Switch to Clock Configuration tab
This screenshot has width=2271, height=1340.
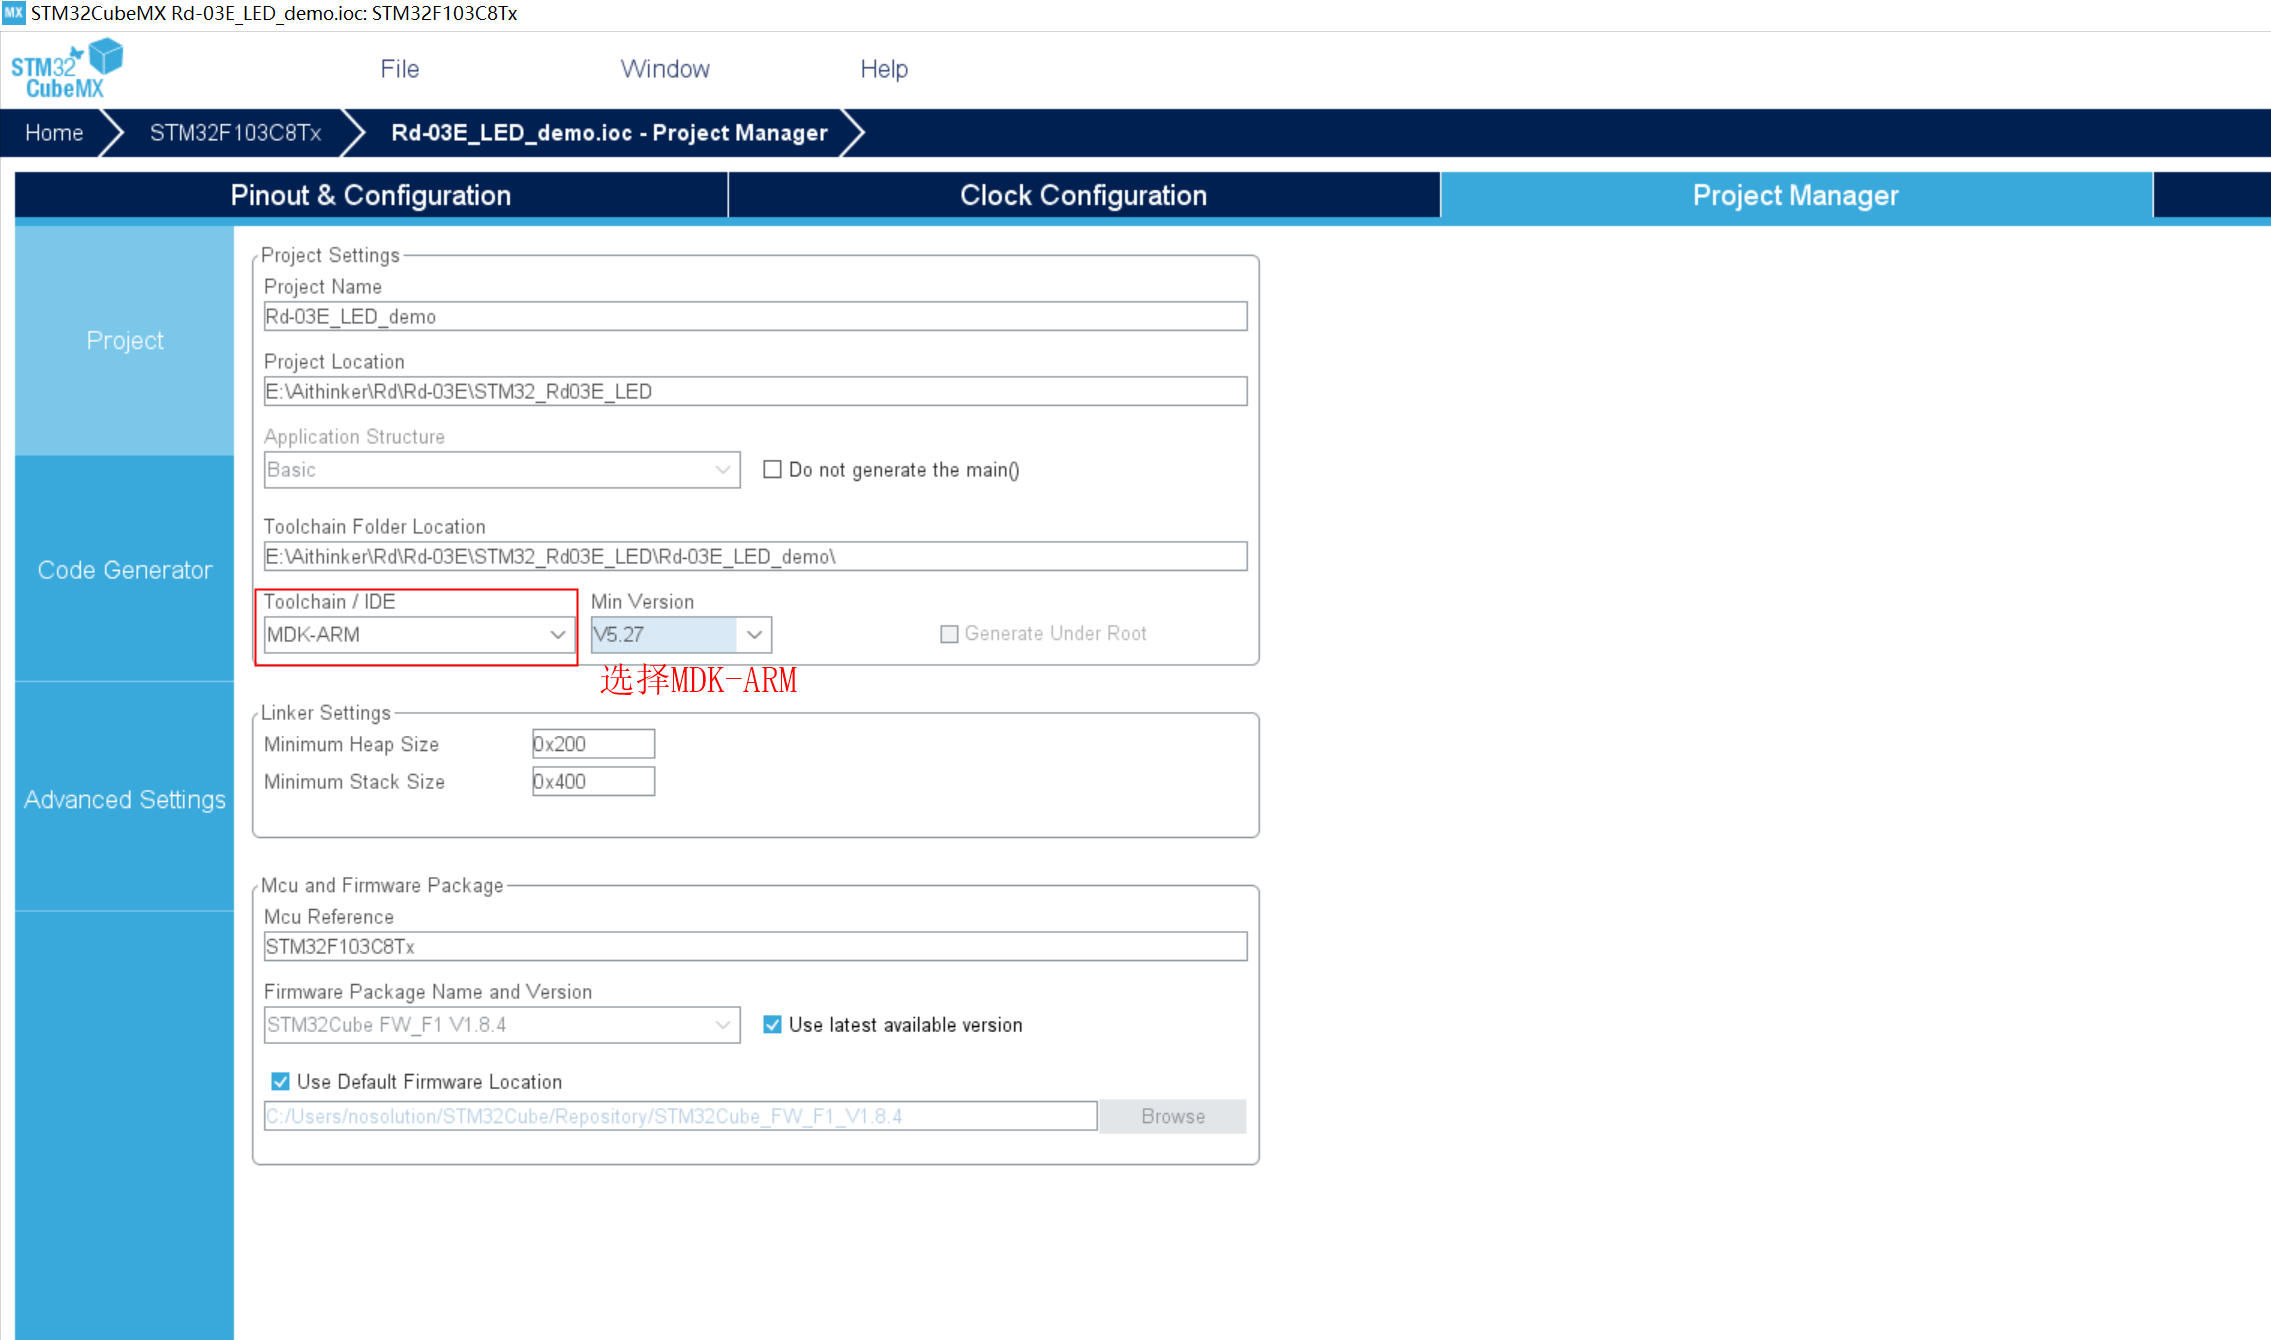tap(1083, 195)
